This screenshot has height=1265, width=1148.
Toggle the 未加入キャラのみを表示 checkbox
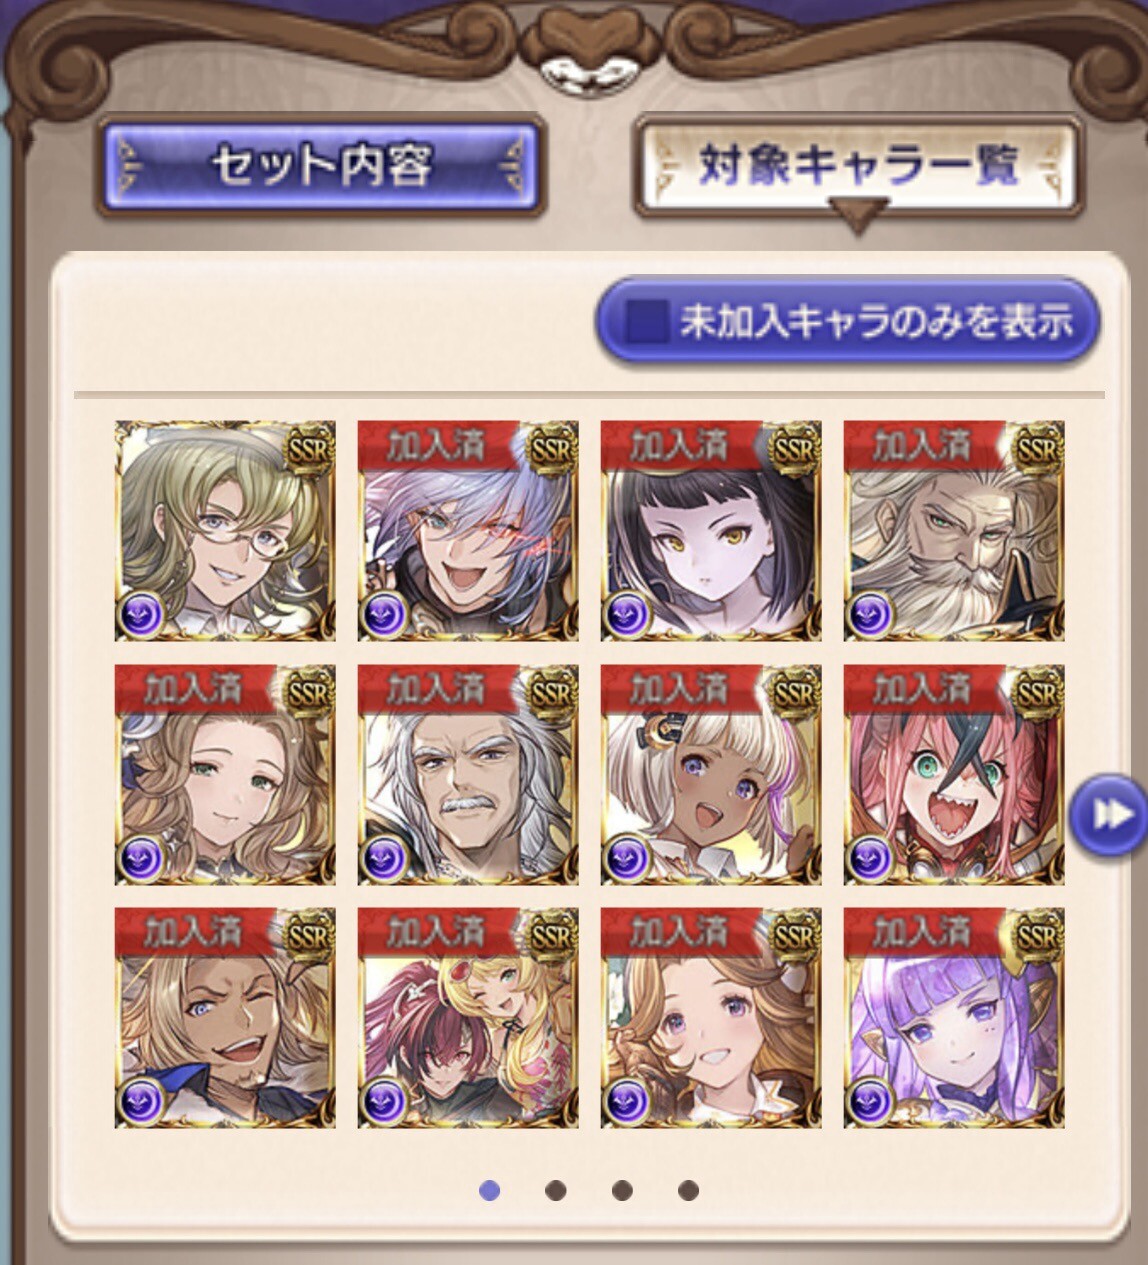[647, 322]
